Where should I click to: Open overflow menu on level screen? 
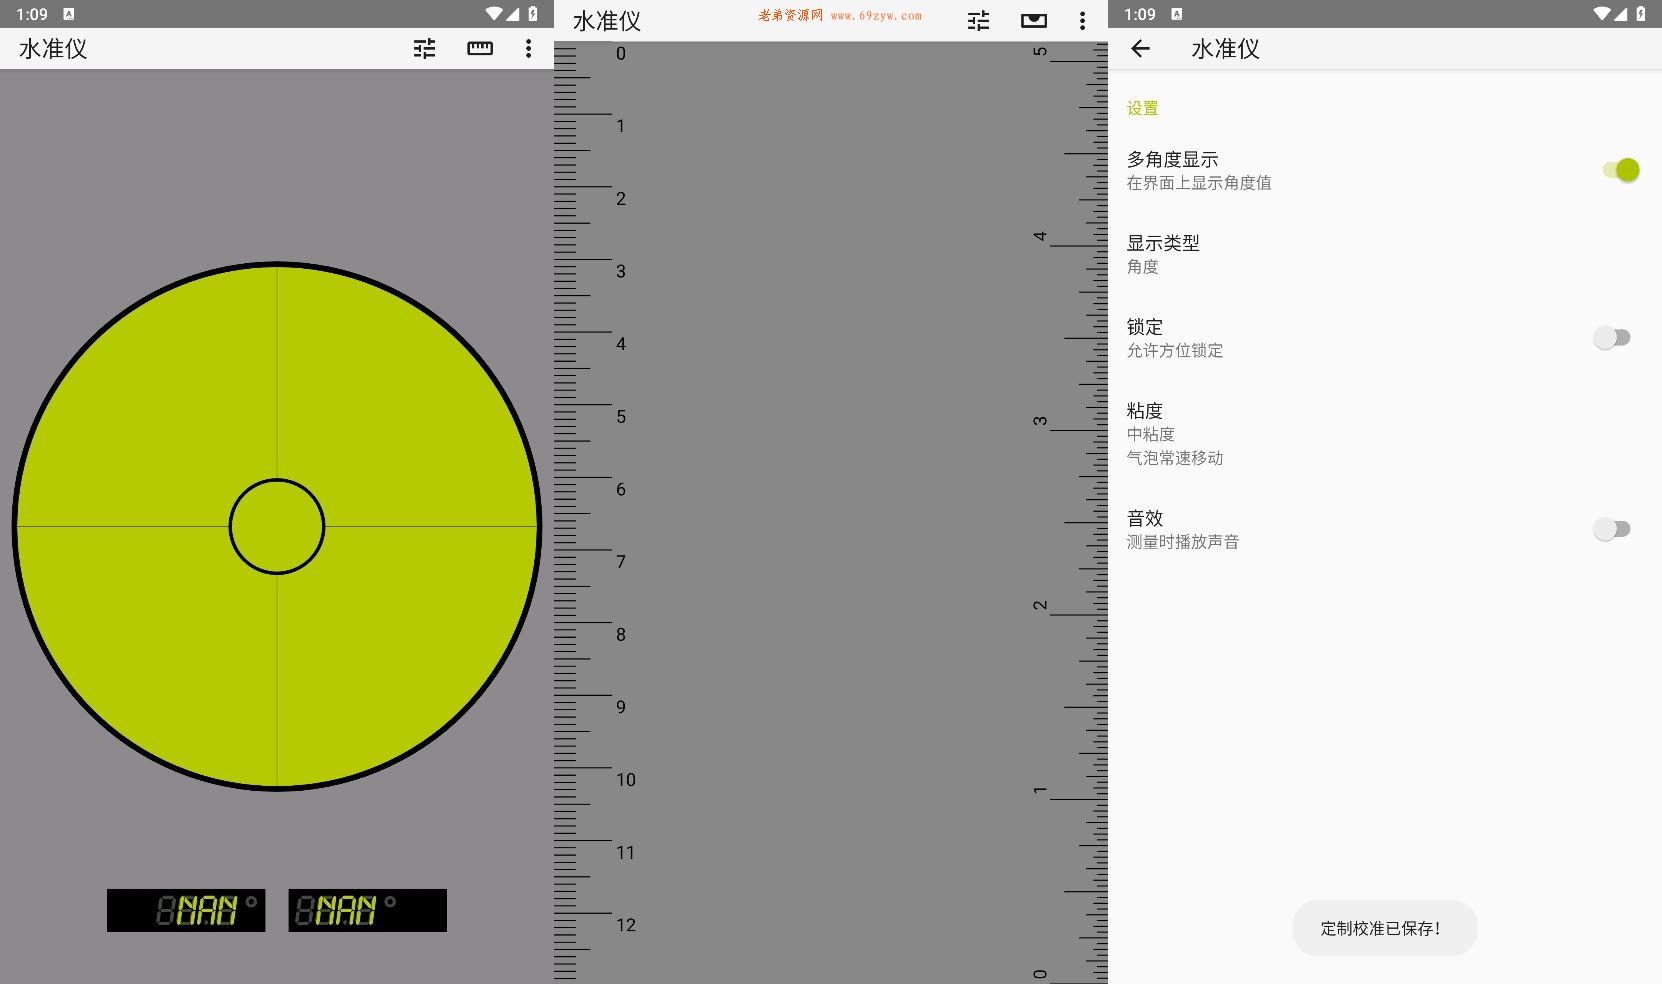pyautogui.click(x=529, y=49)
